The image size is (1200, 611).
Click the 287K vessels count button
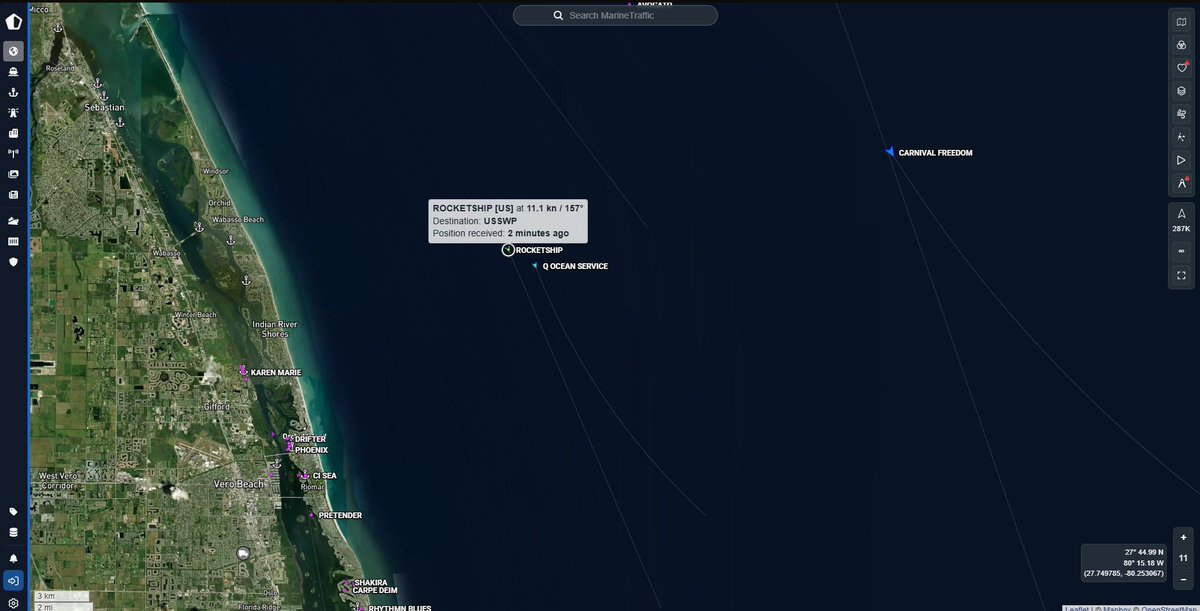(1181, 220)
